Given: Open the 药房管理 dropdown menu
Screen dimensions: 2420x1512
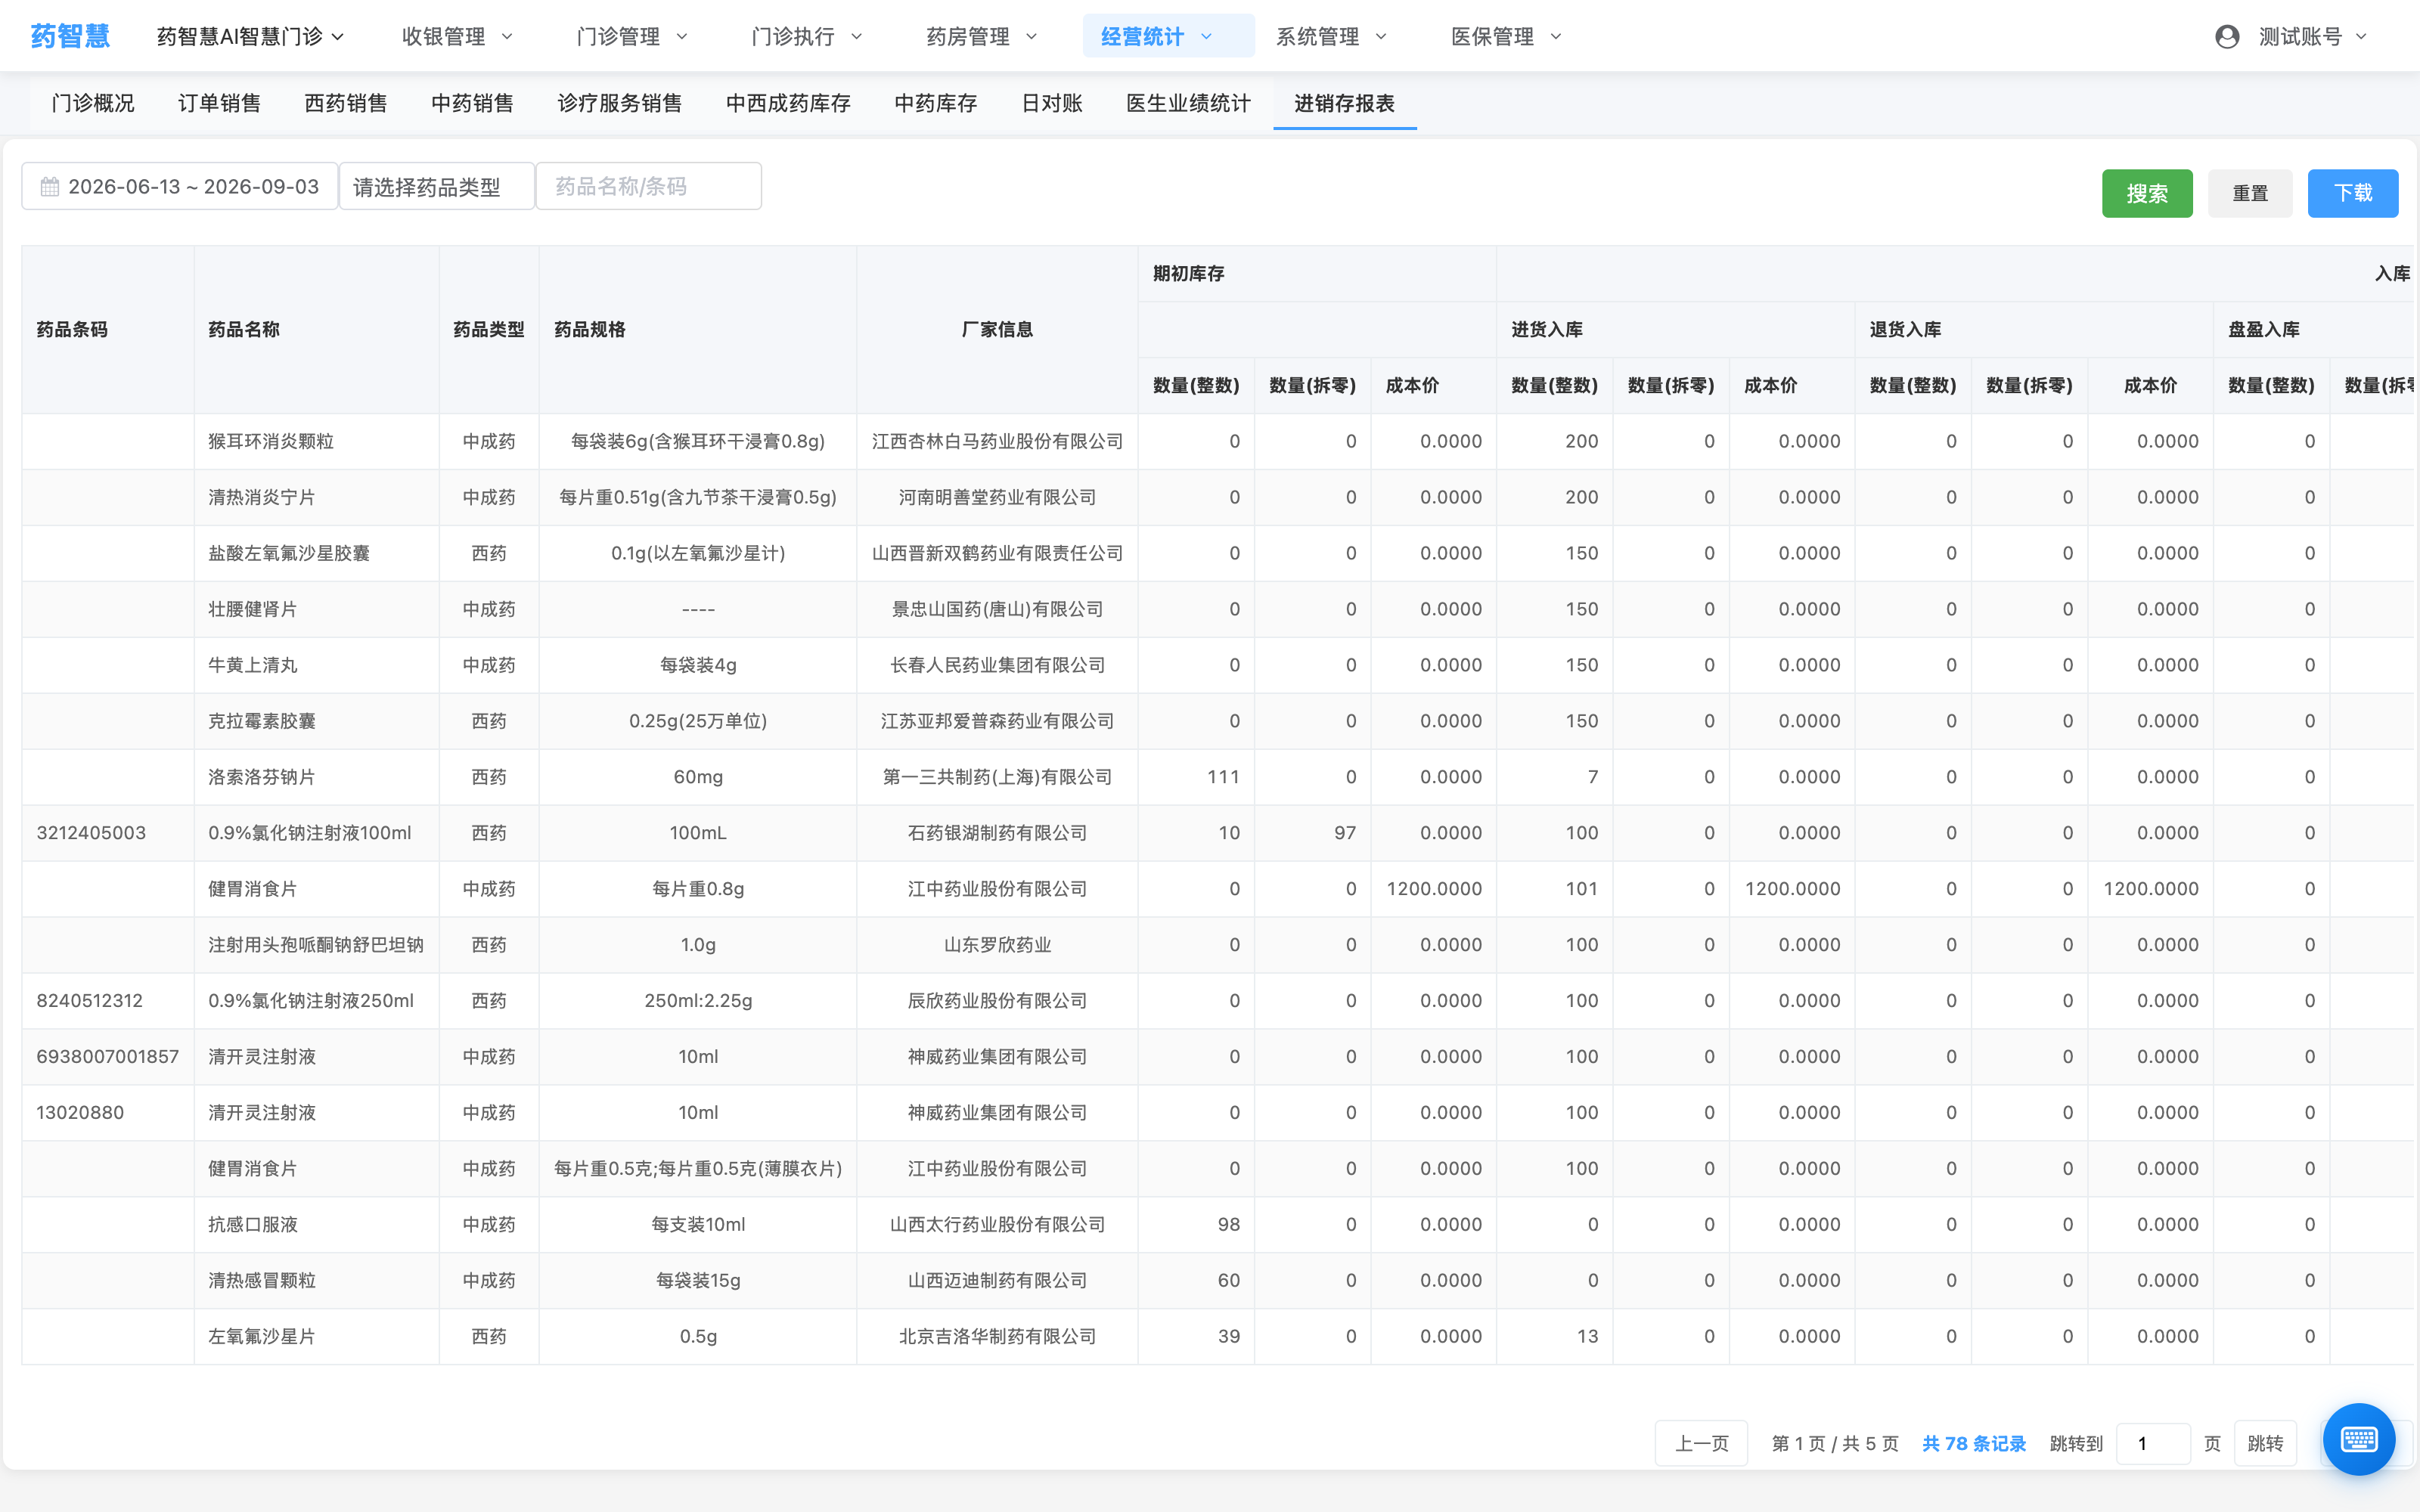Looking at the screenshot, I should click(x=981, y=37).
